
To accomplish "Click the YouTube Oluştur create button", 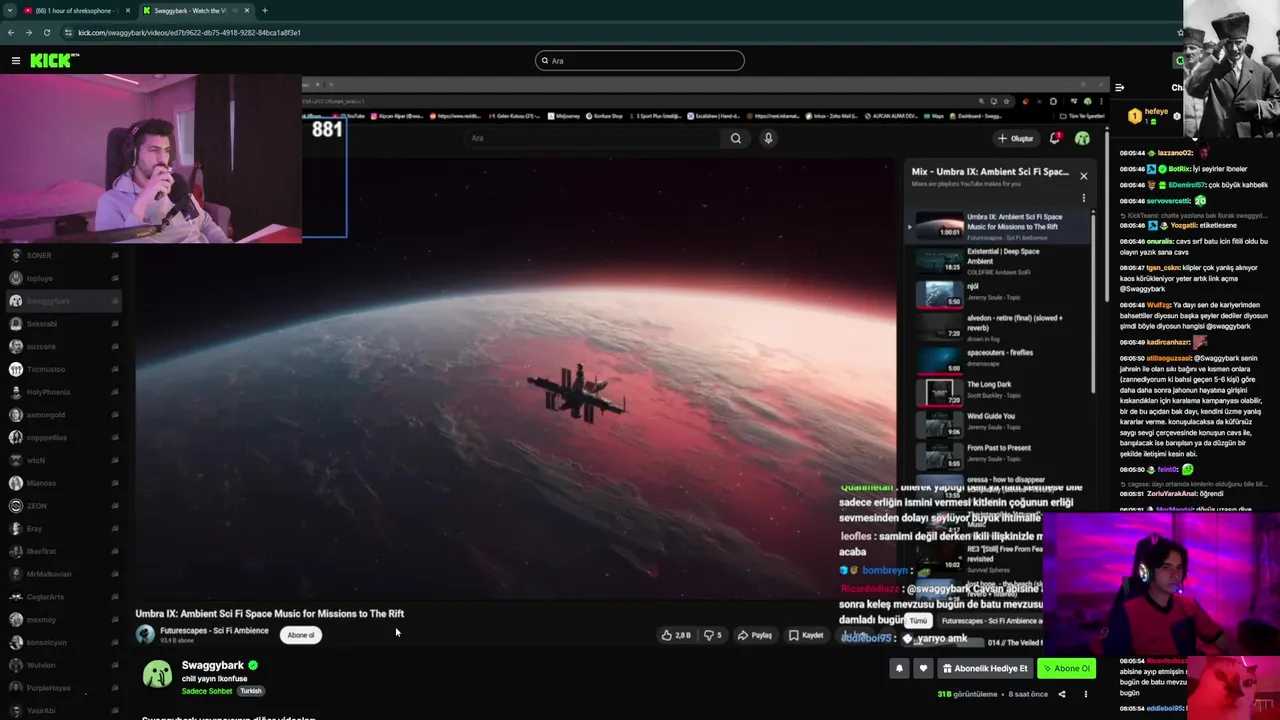I will coord(1016,138).
